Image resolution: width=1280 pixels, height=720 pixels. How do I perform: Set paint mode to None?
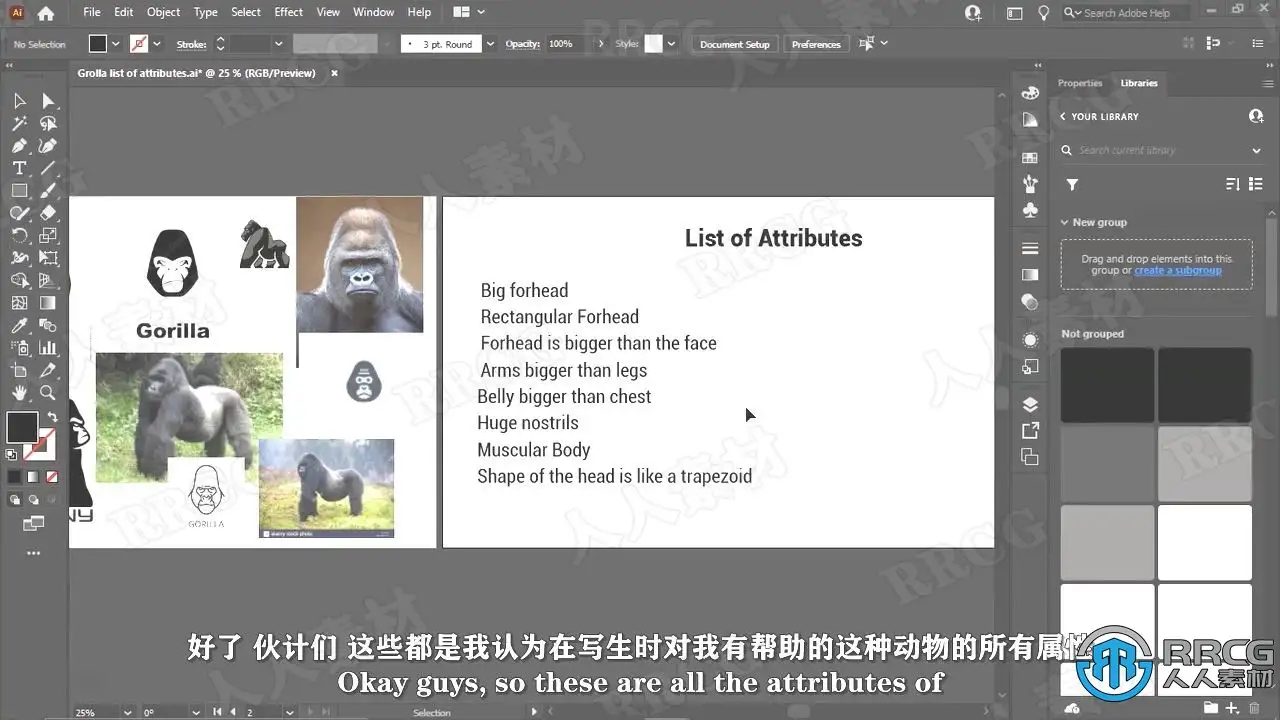point(52,477)
